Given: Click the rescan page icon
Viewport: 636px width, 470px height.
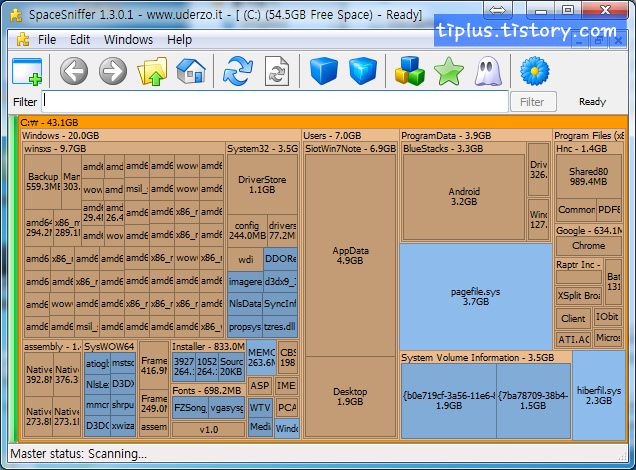Looking at the screenshot, I should (x=277, y=71).
